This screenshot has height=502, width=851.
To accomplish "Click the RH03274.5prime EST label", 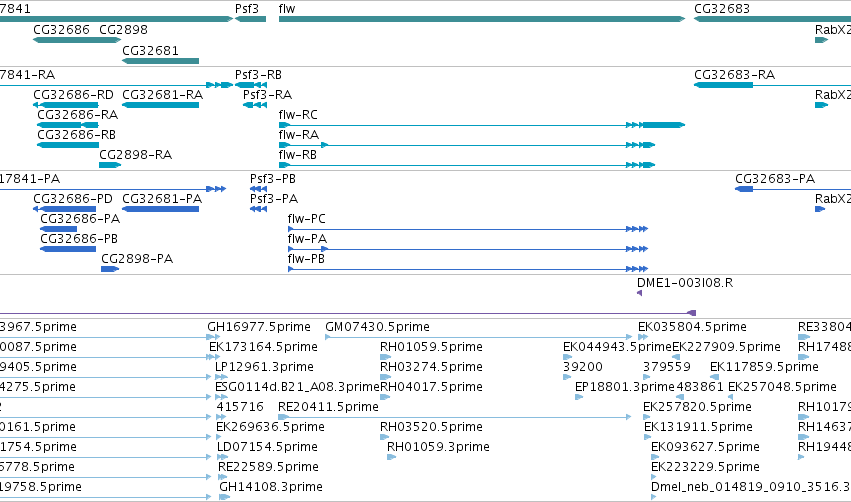I will point(431,367).
